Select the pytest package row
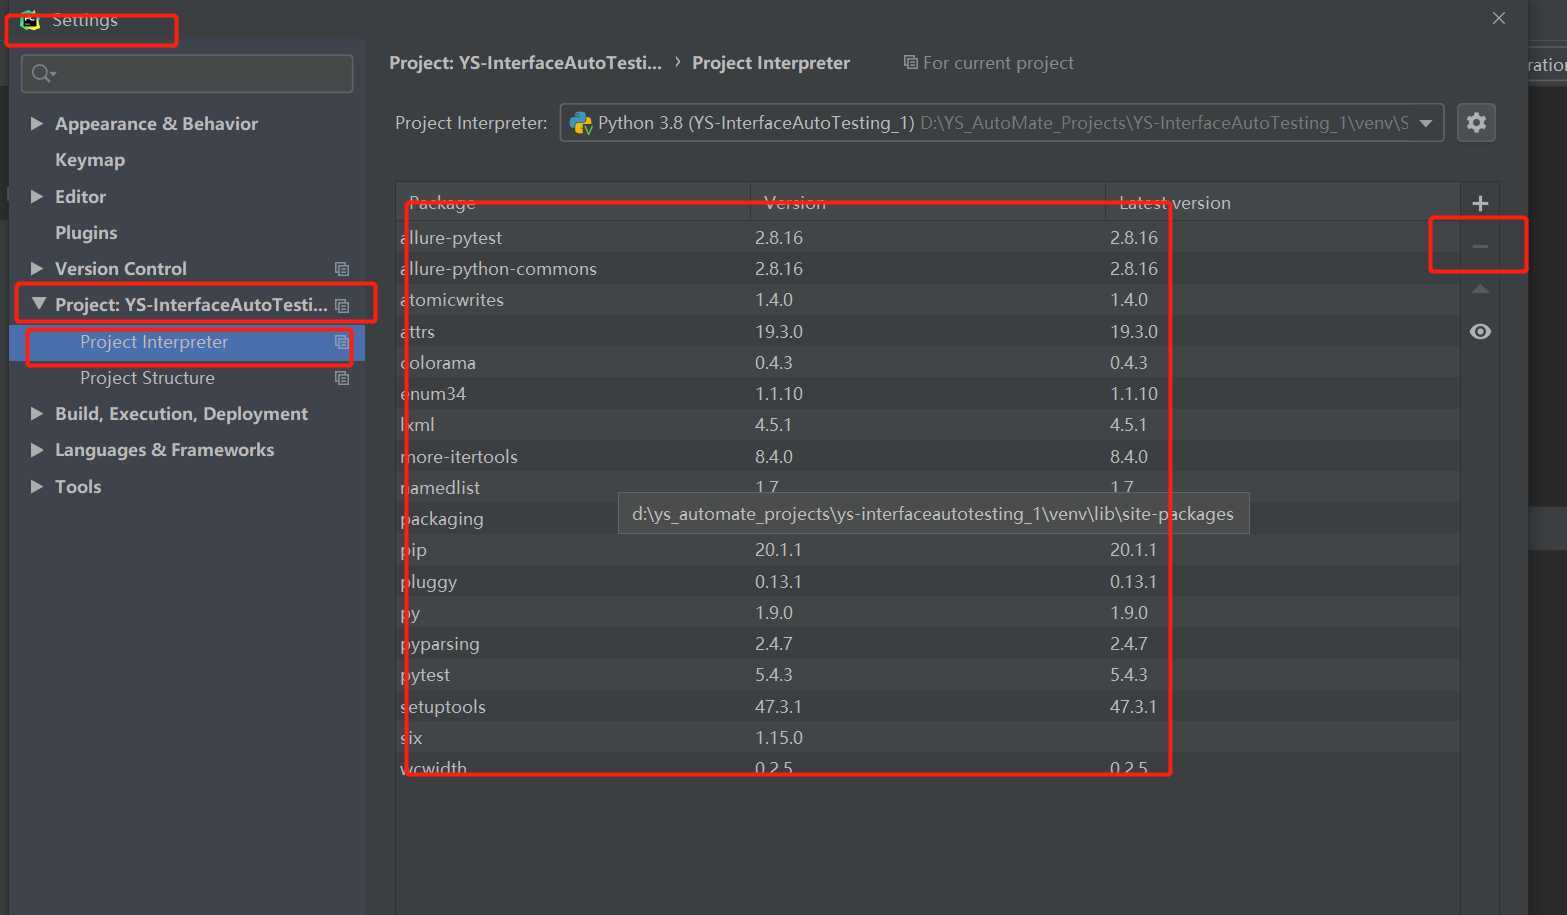1567x915 pixels. click(928, 675)
